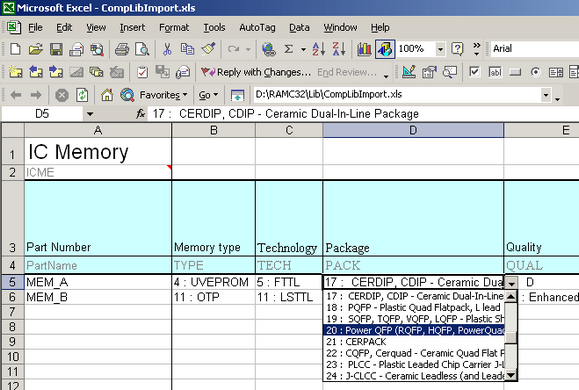Image resolution: width=579 pixels, height=390 pixels.
Task: Open the Favorites dropdown
Action: tap(163, 95)
